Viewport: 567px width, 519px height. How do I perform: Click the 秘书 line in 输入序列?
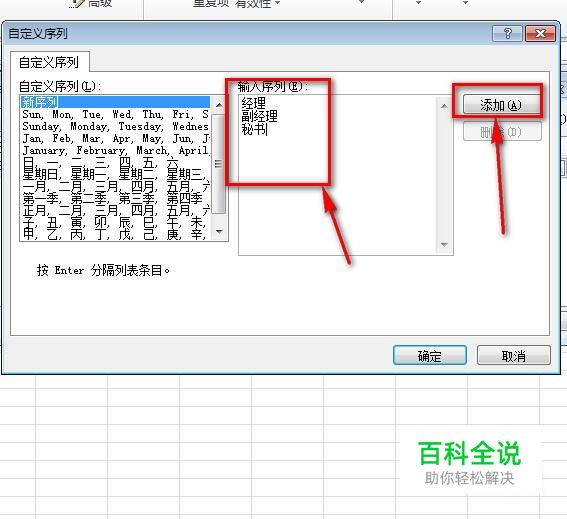pos(253,129)
